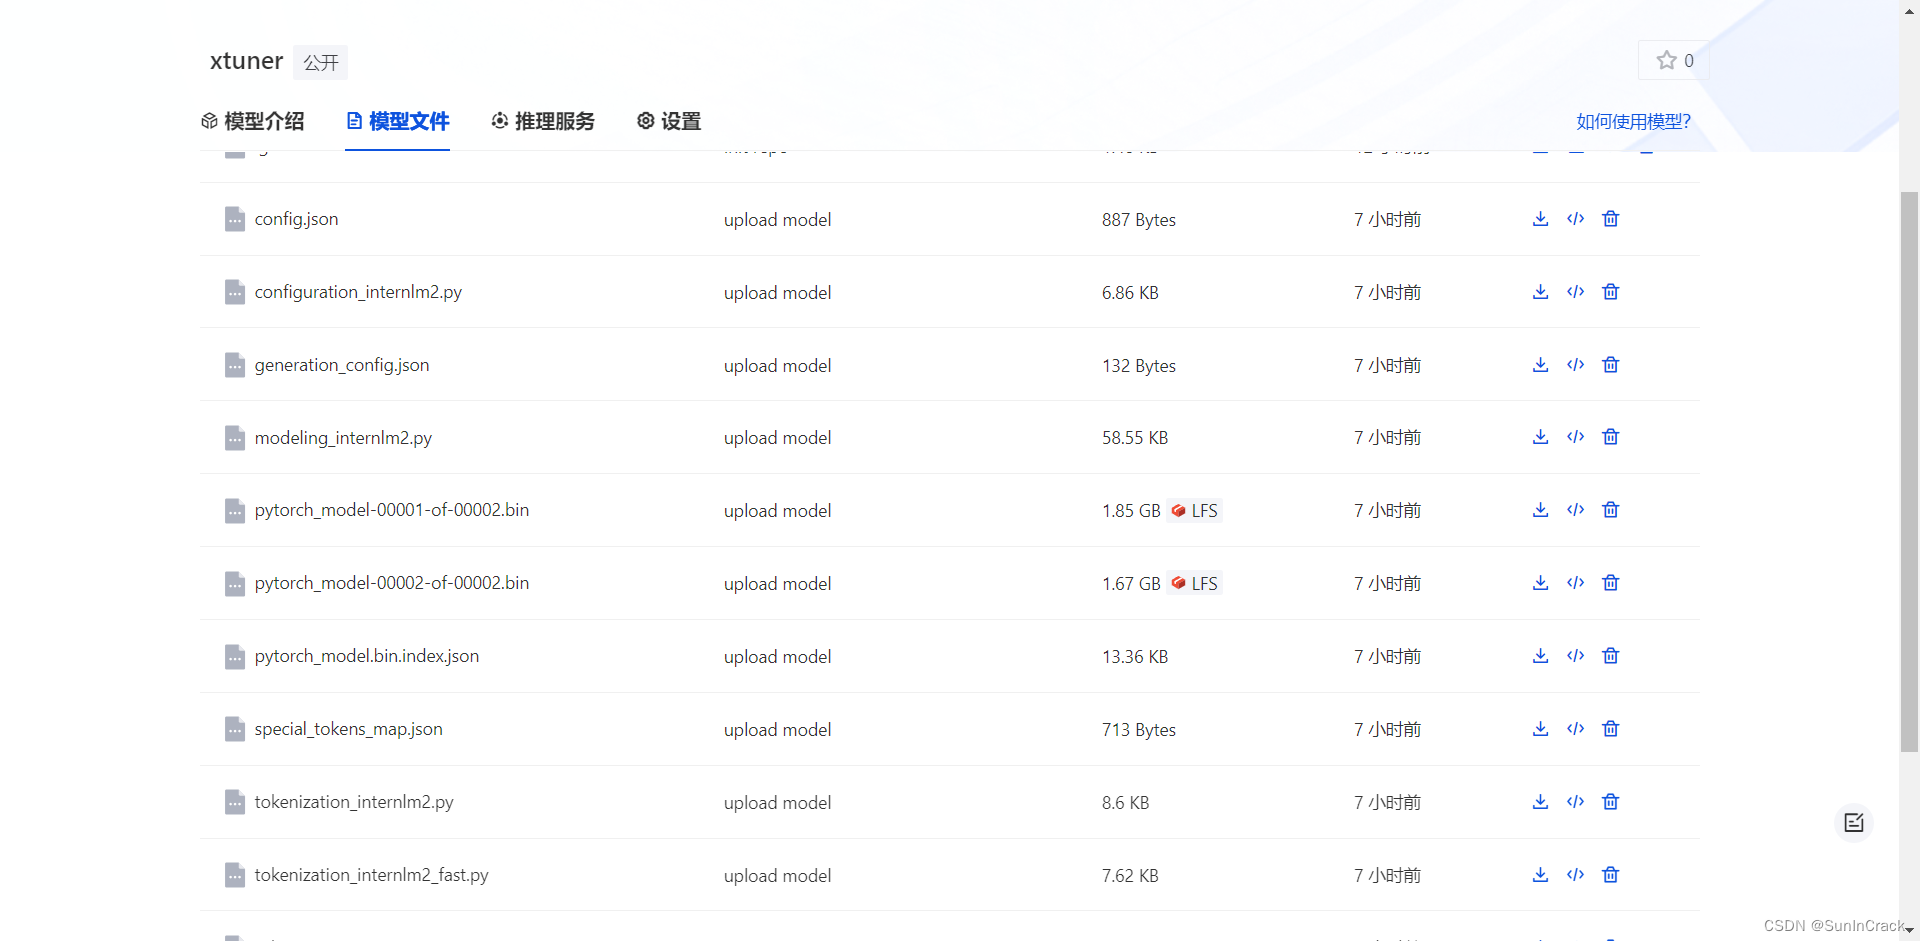Download tokenization_internlm2_fast.py
Screen dimensions: 1920x941
[x=1540, y=875]
